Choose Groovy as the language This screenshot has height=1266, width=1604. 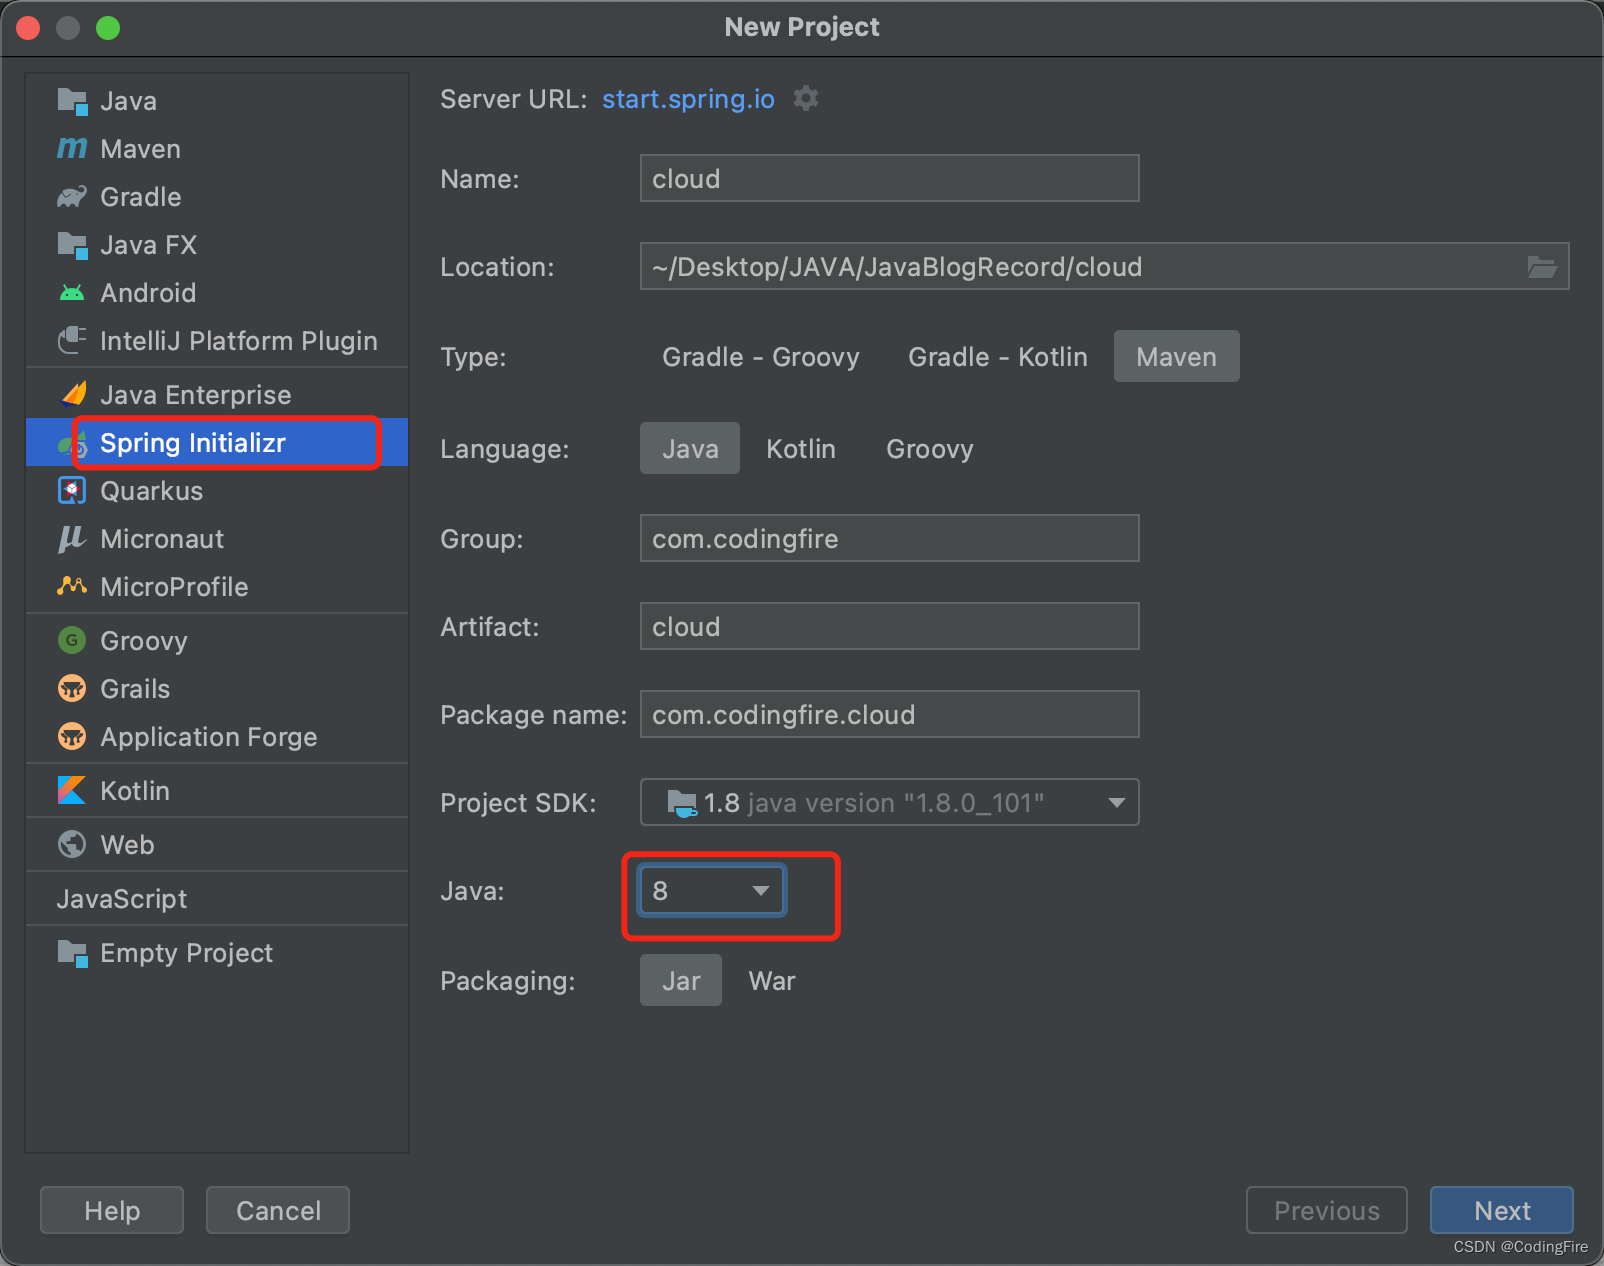click(930, 449)
